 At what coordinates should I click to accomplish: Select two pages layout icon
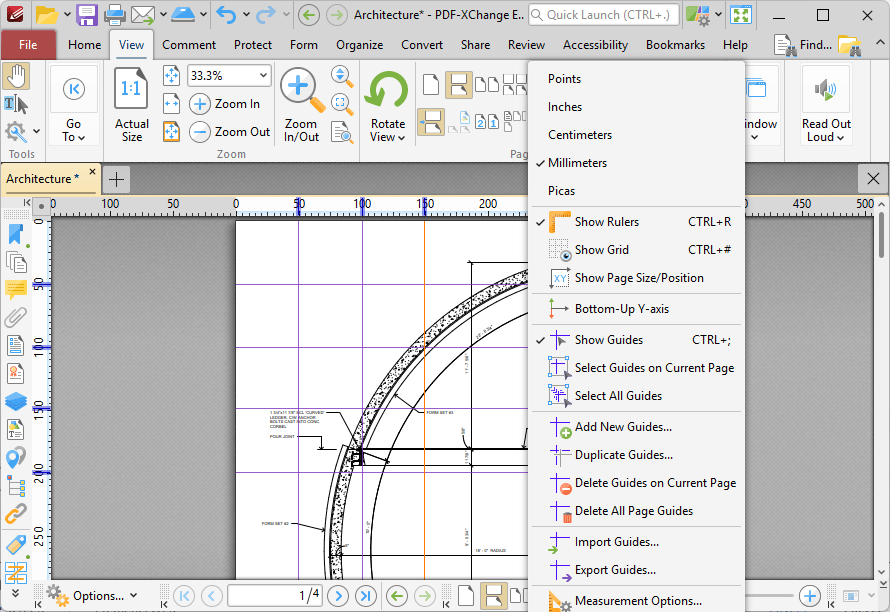click(x=486, y=85)
